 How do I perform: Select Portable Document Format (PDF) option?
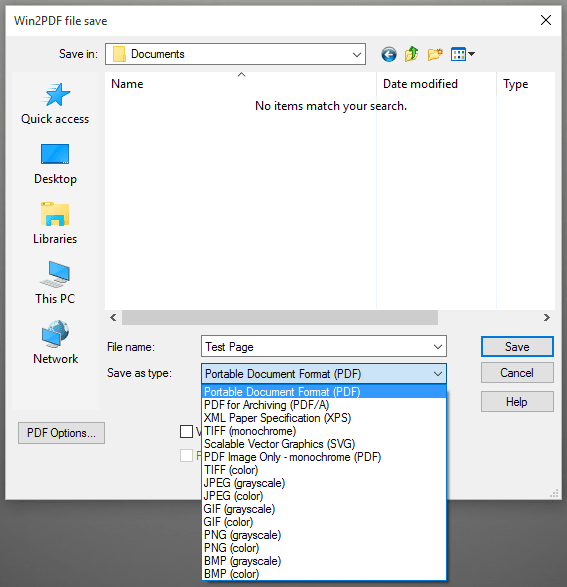coord(324,392)
